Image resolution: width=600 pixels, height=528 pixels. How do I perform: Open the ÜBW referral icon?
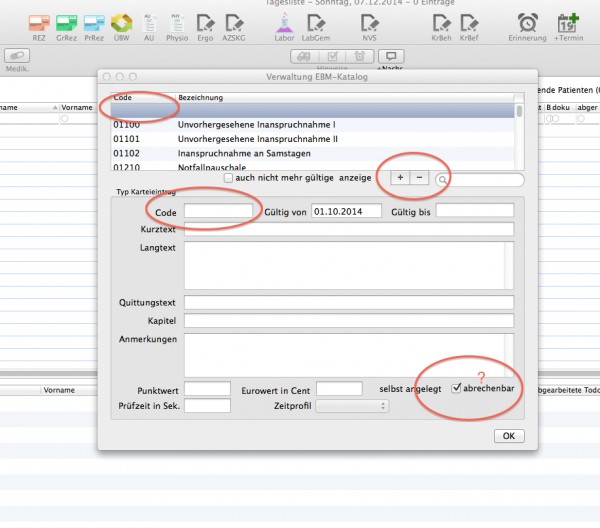121,24
